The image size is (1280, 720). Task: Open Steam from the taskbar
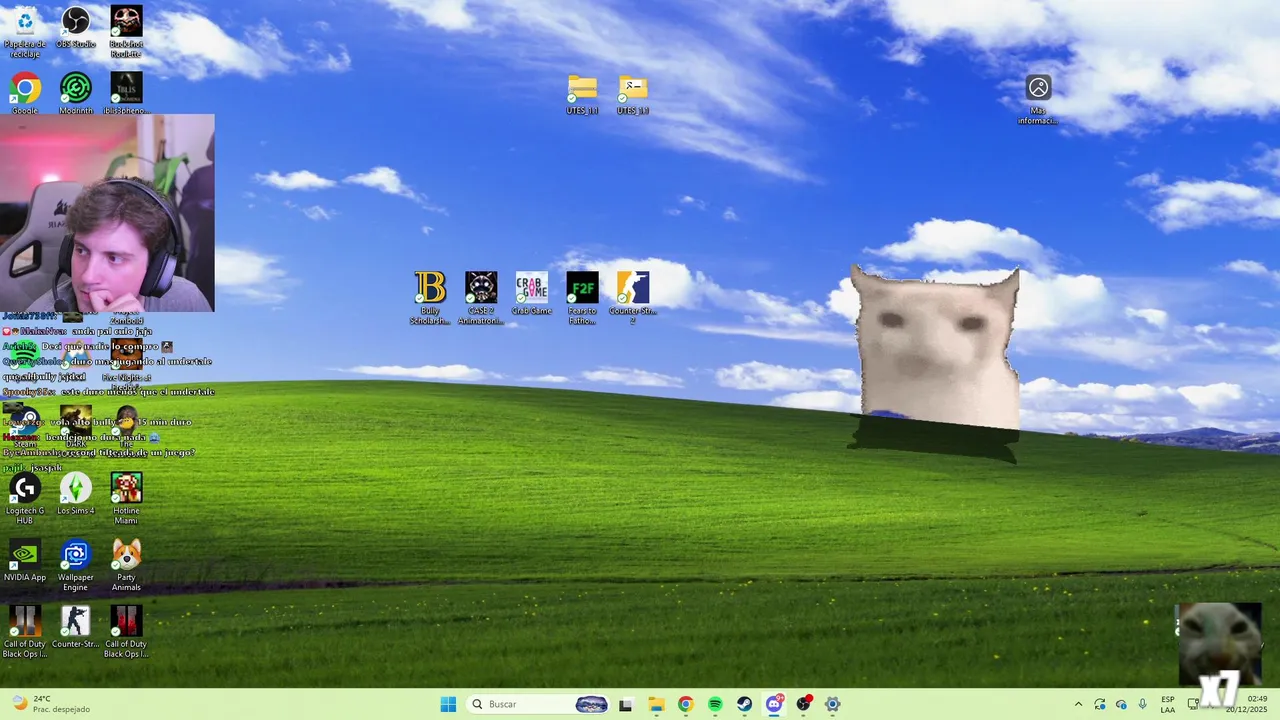pyautogui.click(x=745, y=704)
